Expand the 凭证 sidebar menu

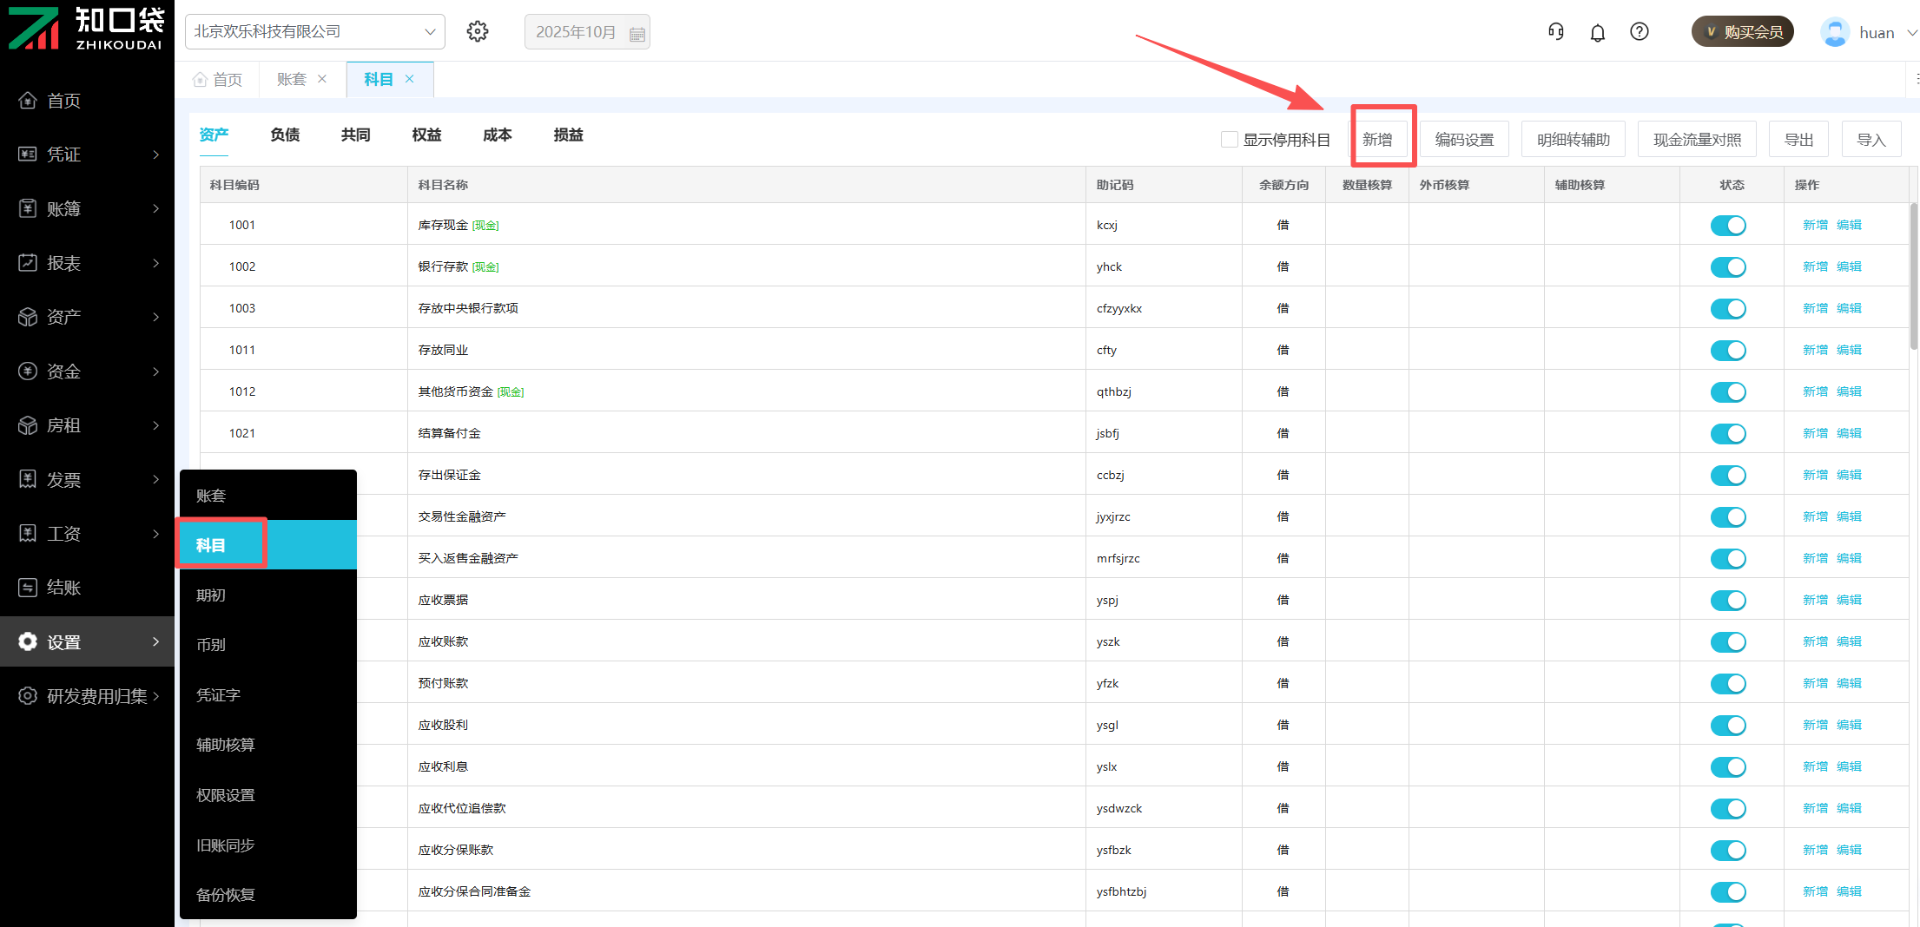pos(88,155)
